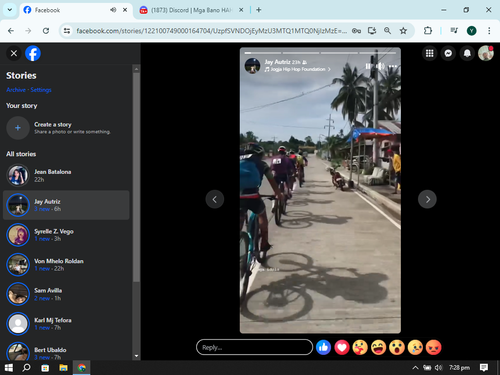Open the notifications bell

tap(467, 53)
